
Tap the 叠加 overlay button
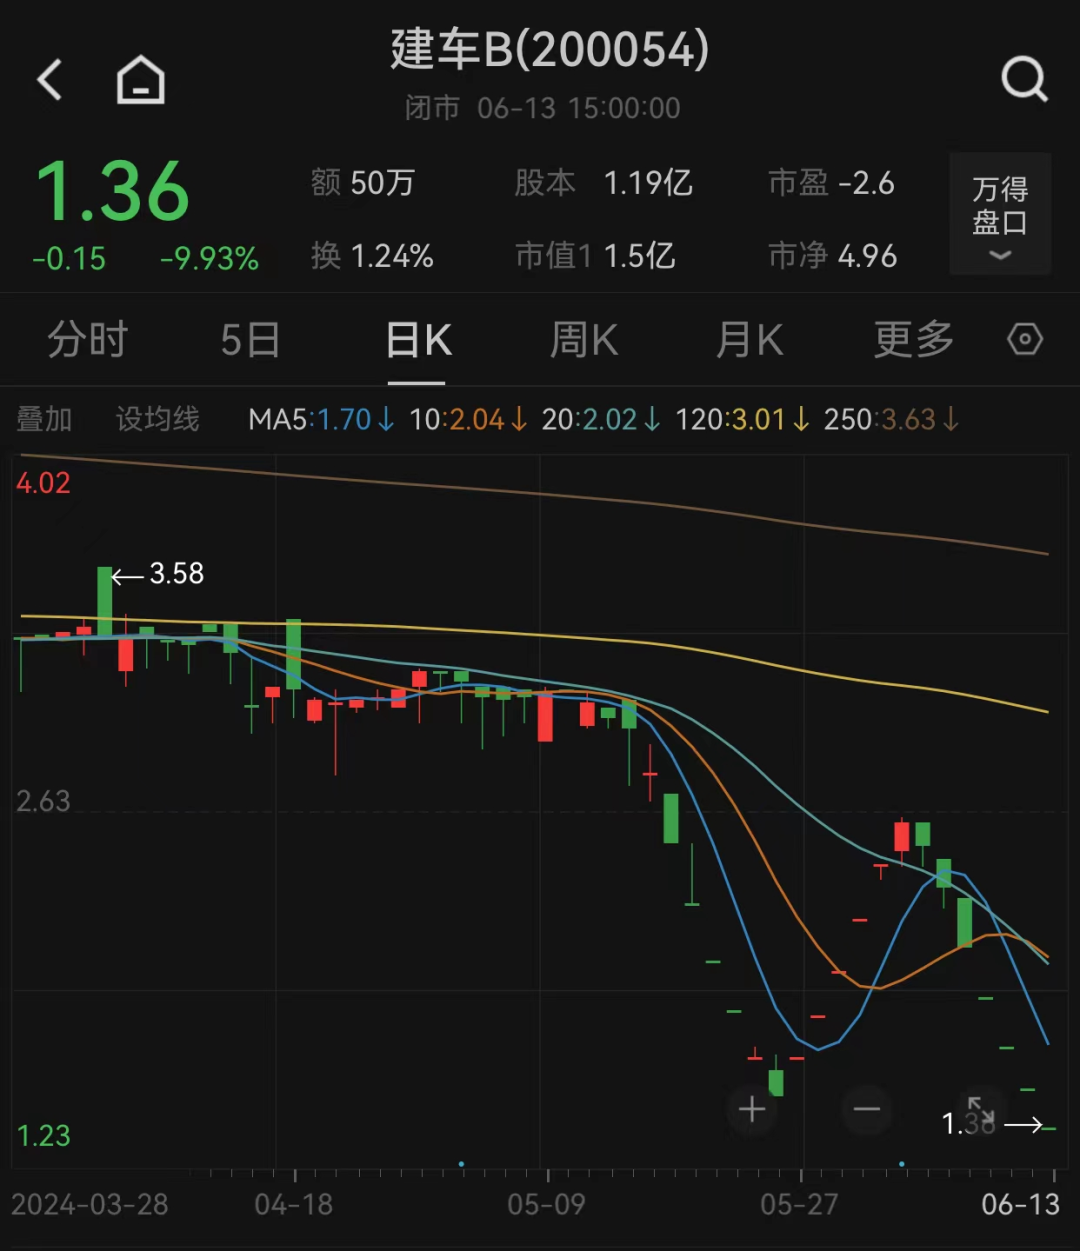[44, 419]
